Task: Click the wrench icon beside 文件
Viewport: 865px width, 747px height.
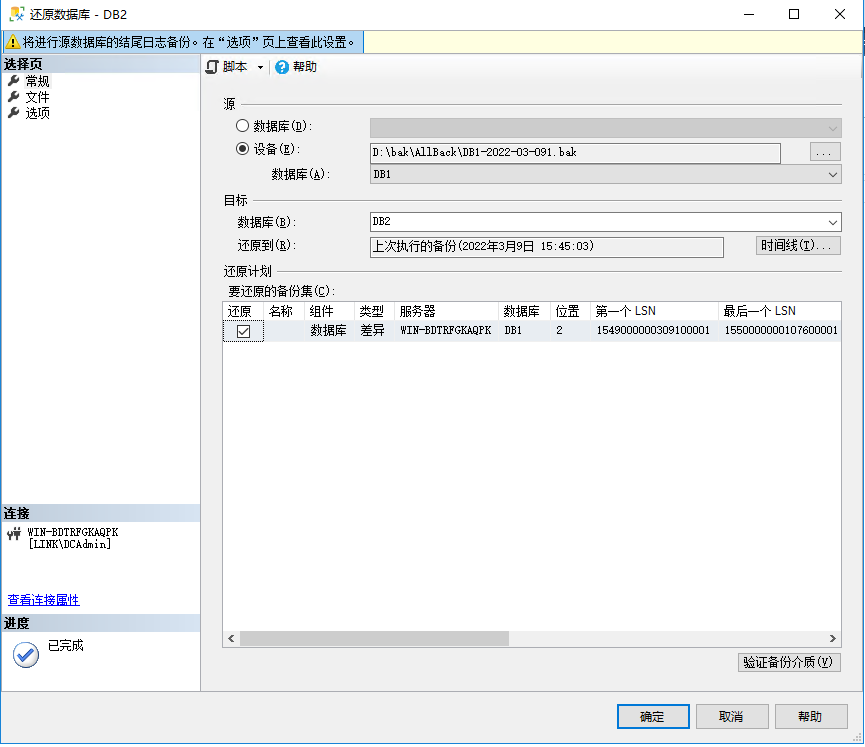Action: (x=13, y=97)
